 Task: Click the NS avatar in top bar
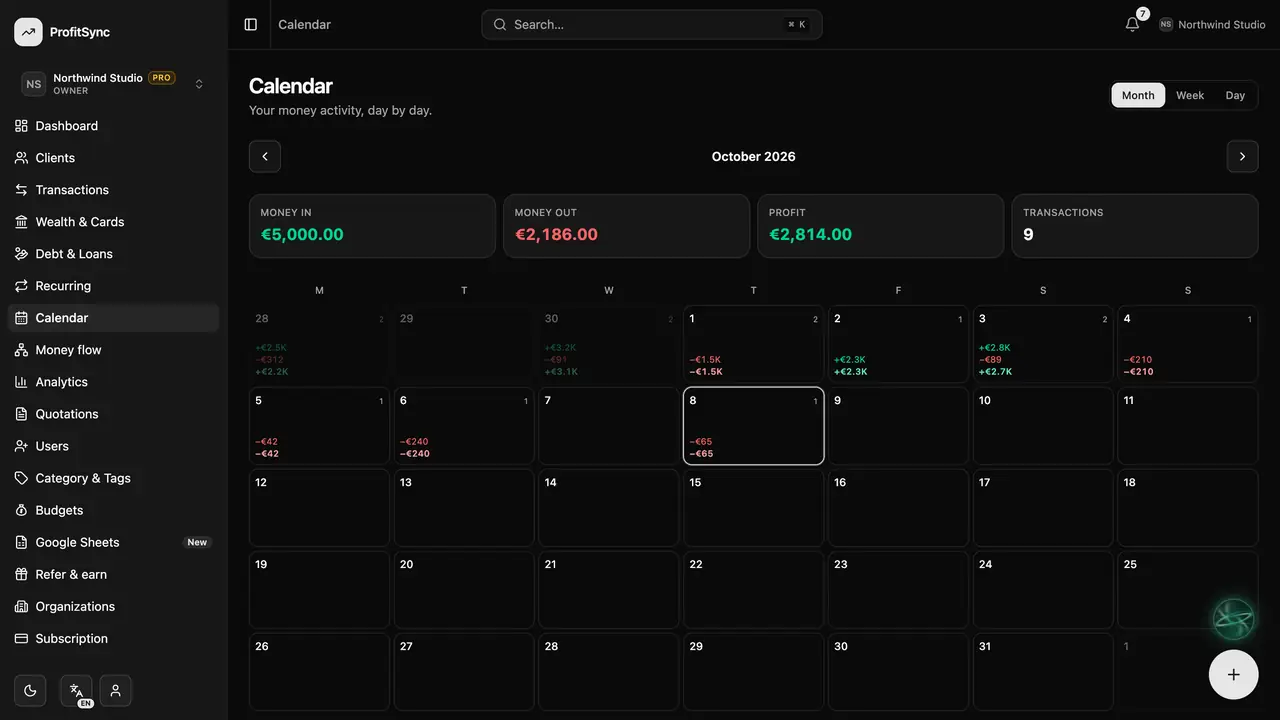[1166, 25]
